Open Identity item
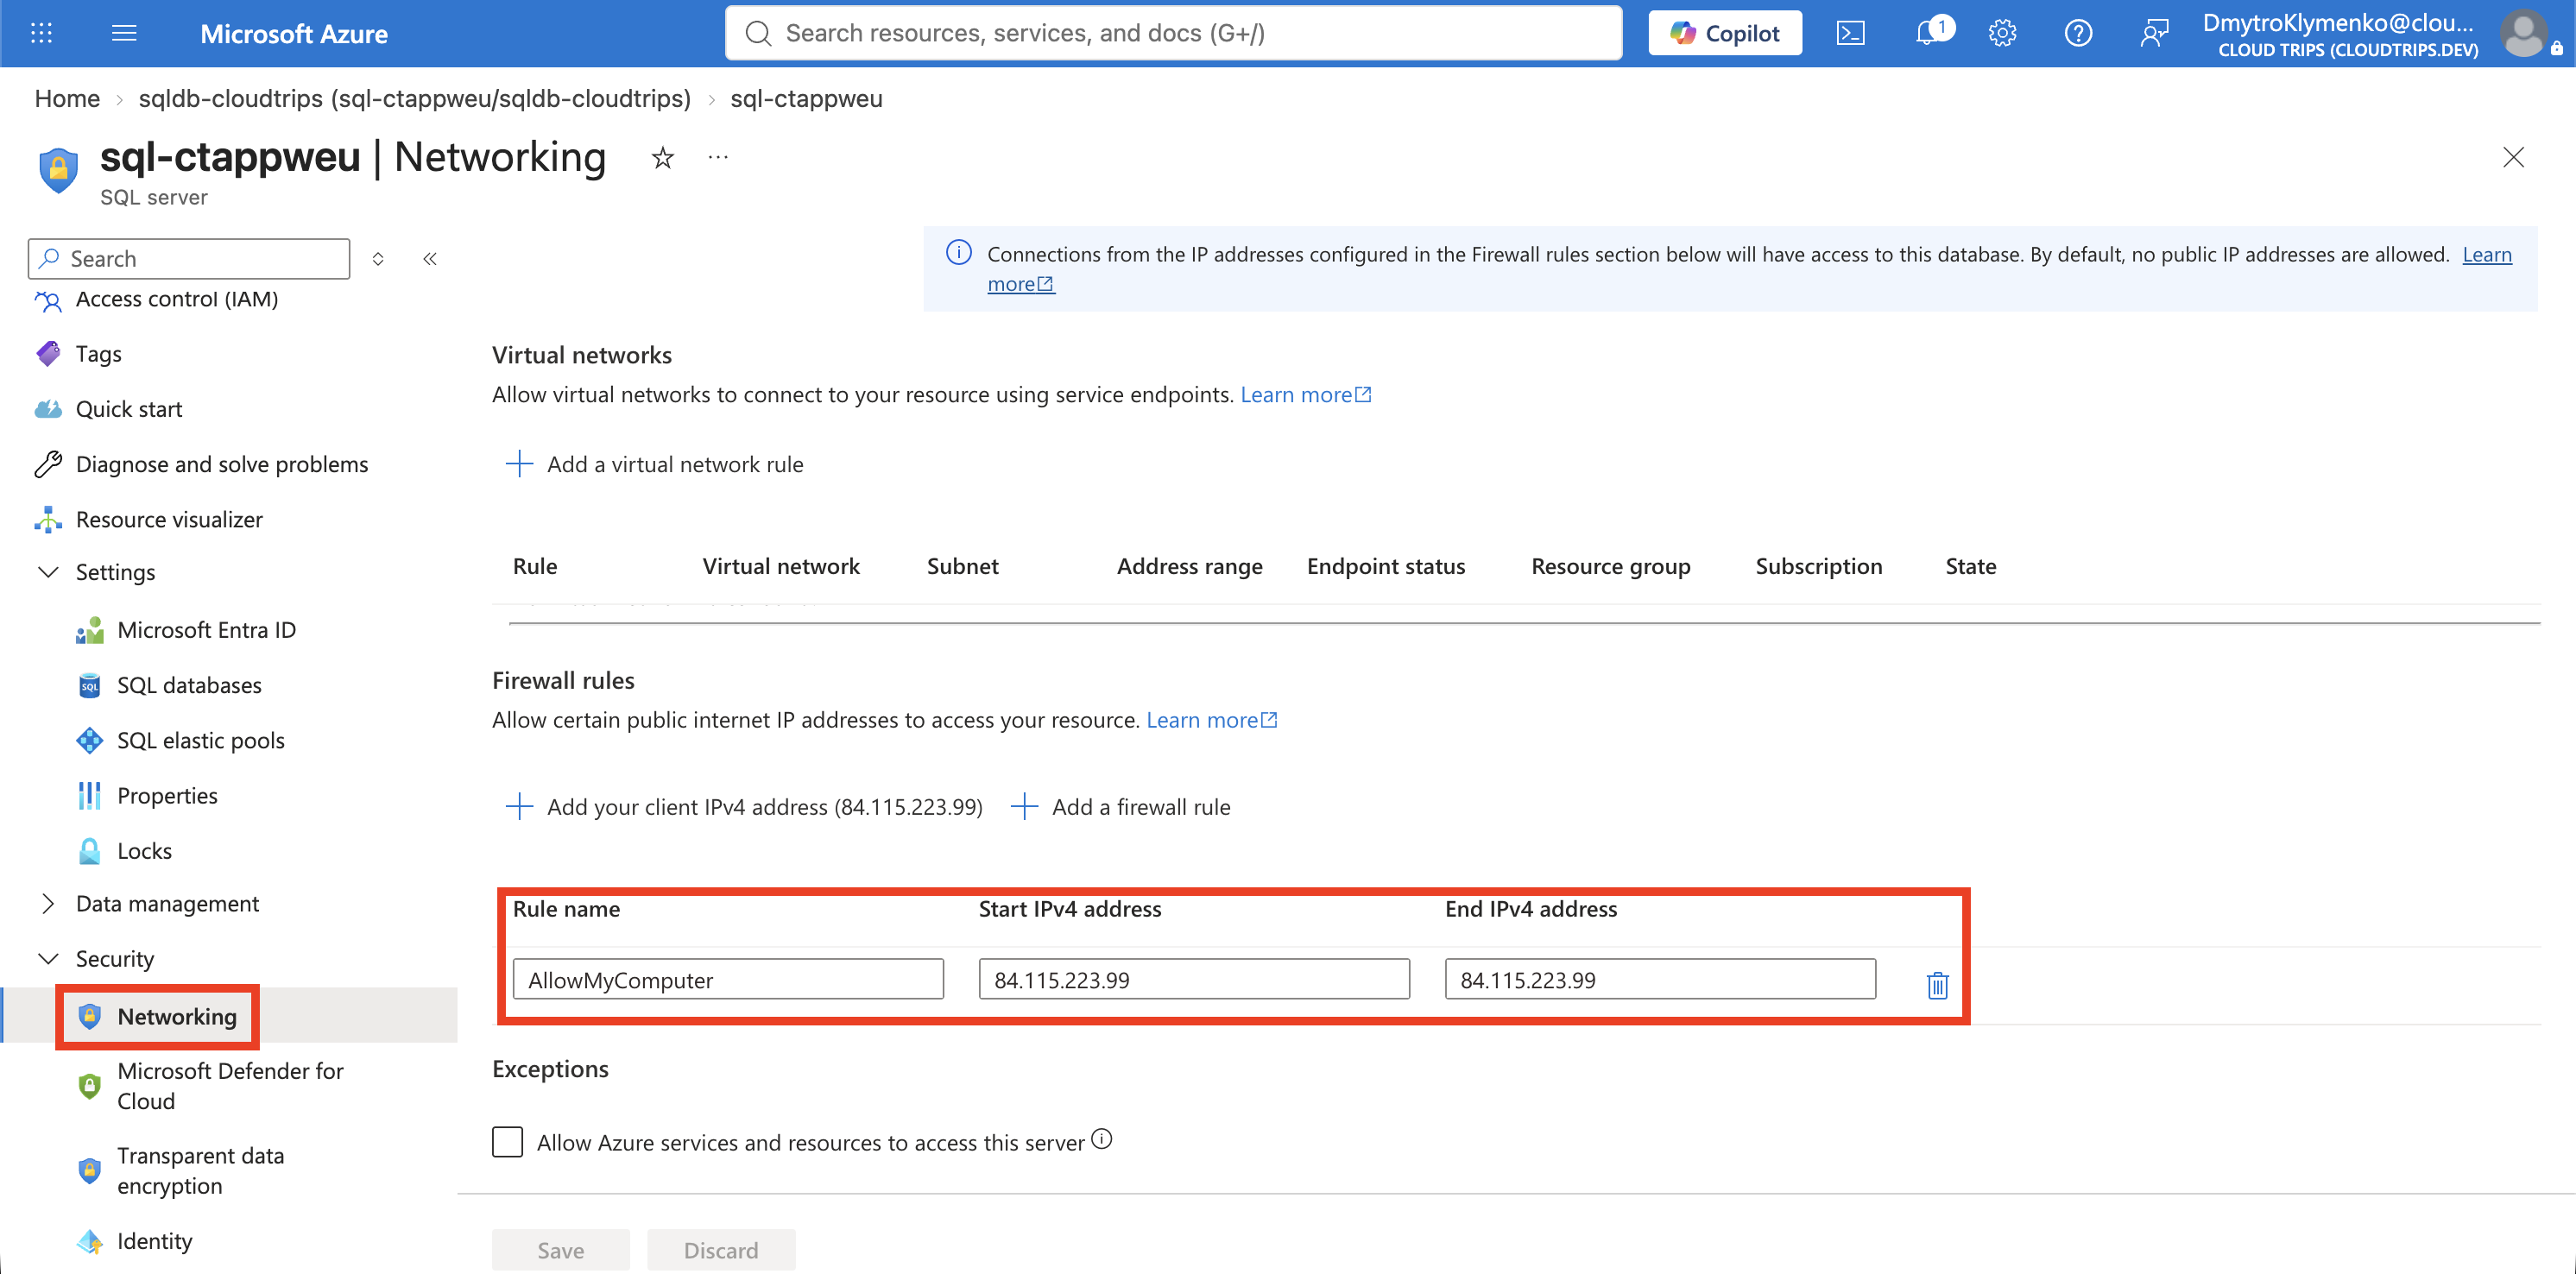This screenshot has width=2576, height=1274. click(154, 1240)
